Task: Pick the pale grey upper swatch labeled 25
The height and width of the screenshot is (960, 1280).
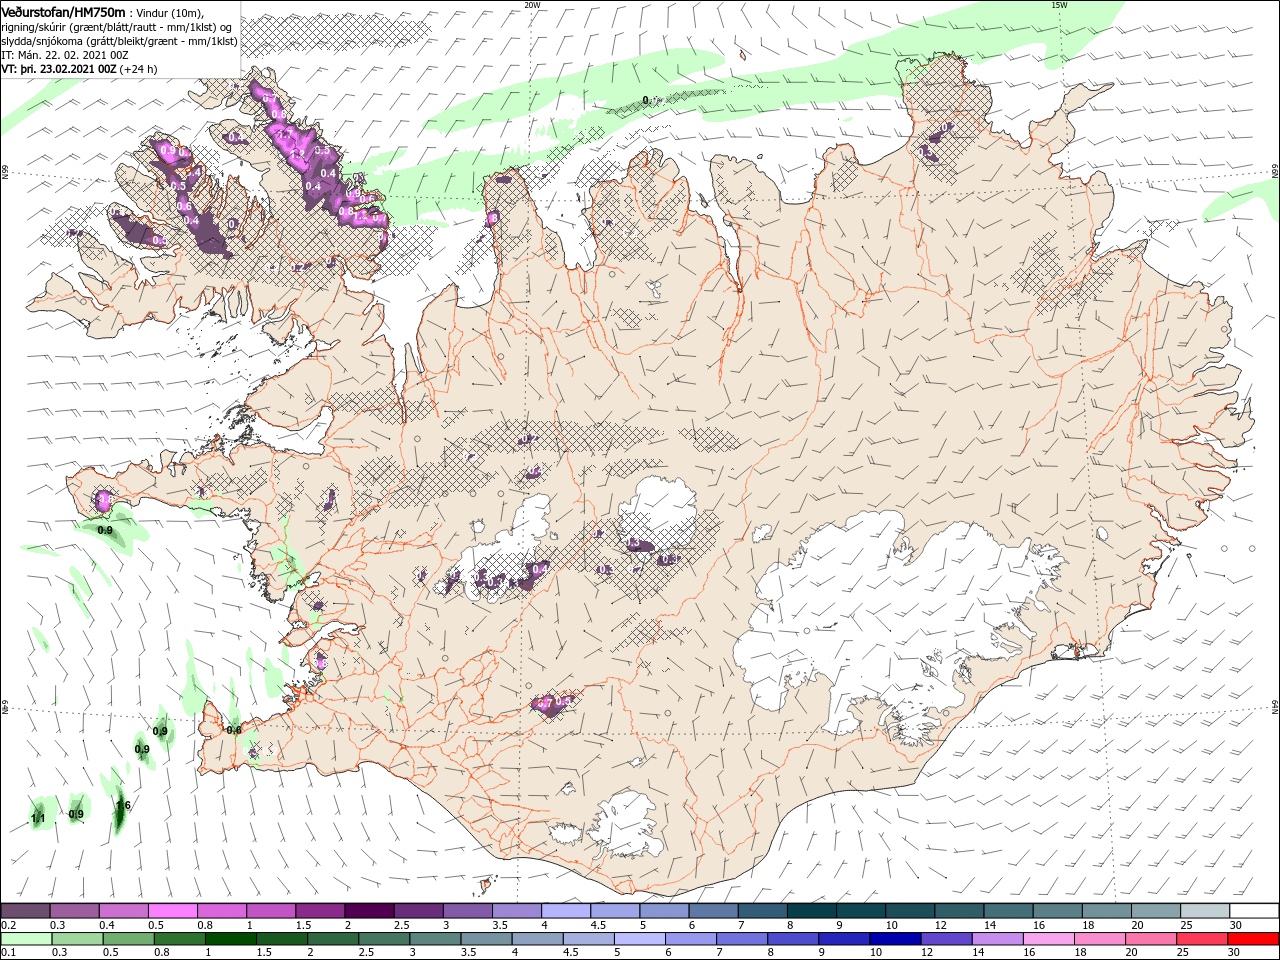Action: (x=1204, y=911)
